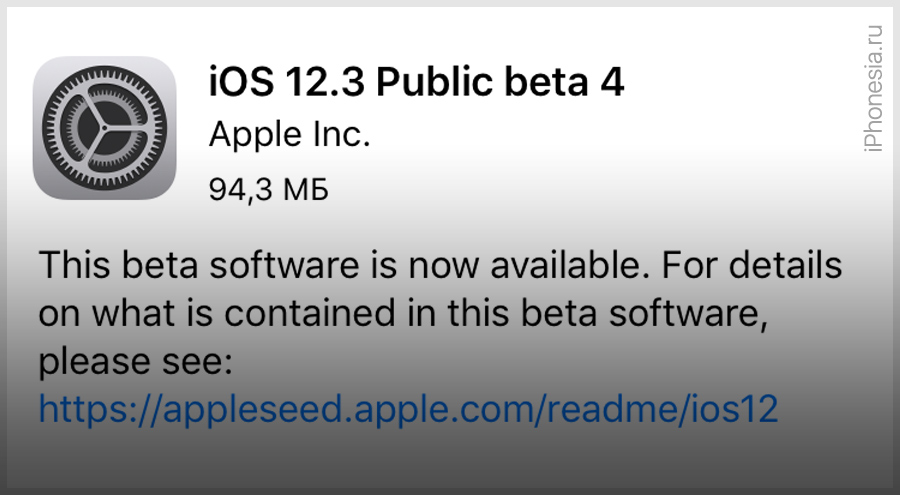This screenshot has width=900, height=495.
Task: Select the iOS 12.3 Public beta 4 title
Action: [x=416, y=81]
